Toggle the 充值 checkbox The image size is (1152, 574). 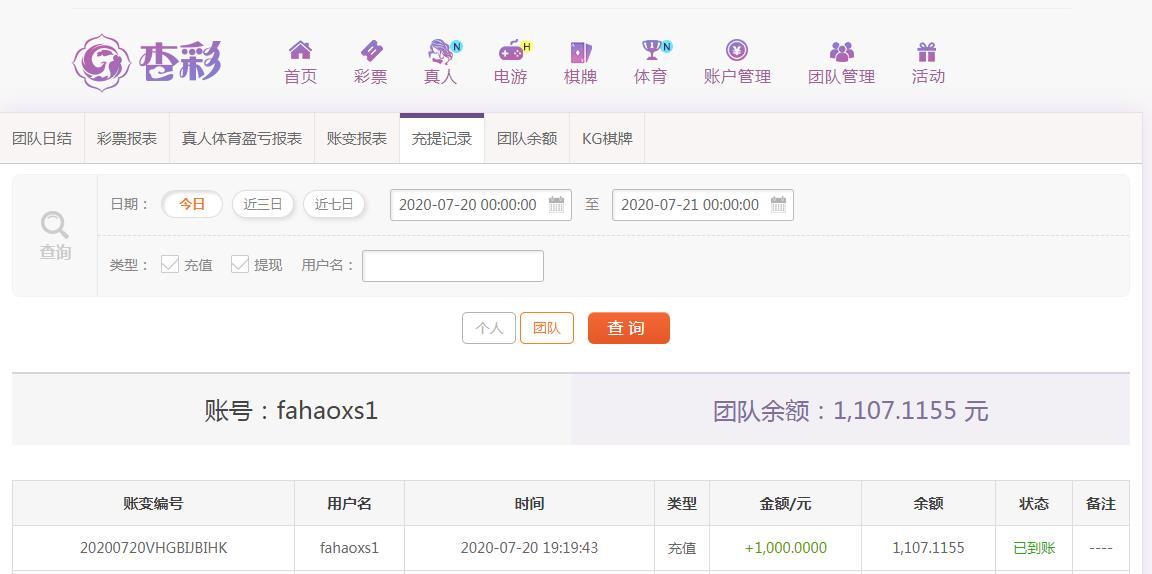click(x=170, y=265)
